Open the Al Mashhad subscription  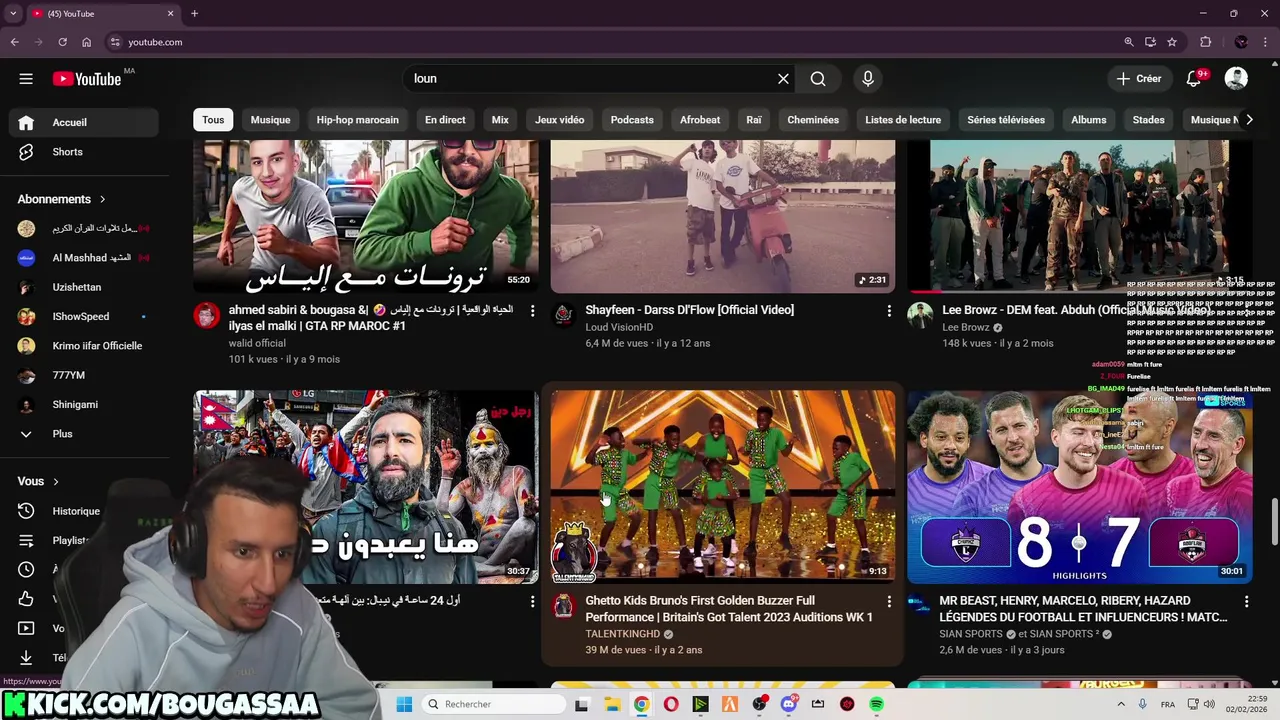(x=84, y=258)
